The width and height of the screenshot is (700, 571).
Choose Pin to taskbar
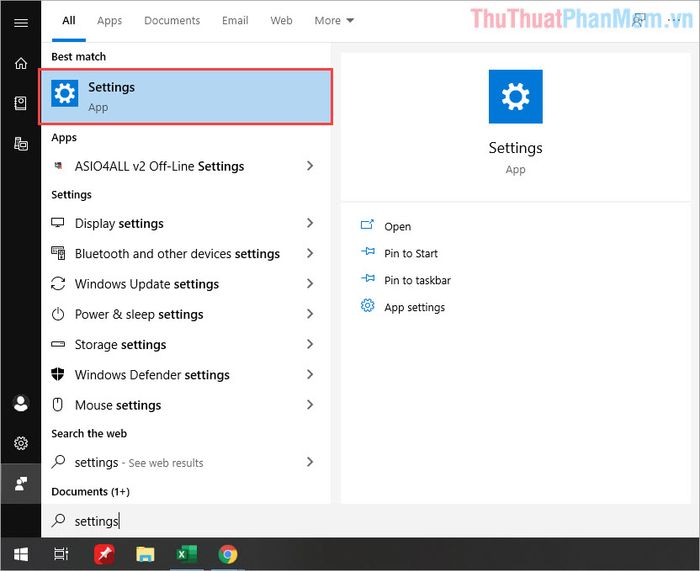pos(417,280)
